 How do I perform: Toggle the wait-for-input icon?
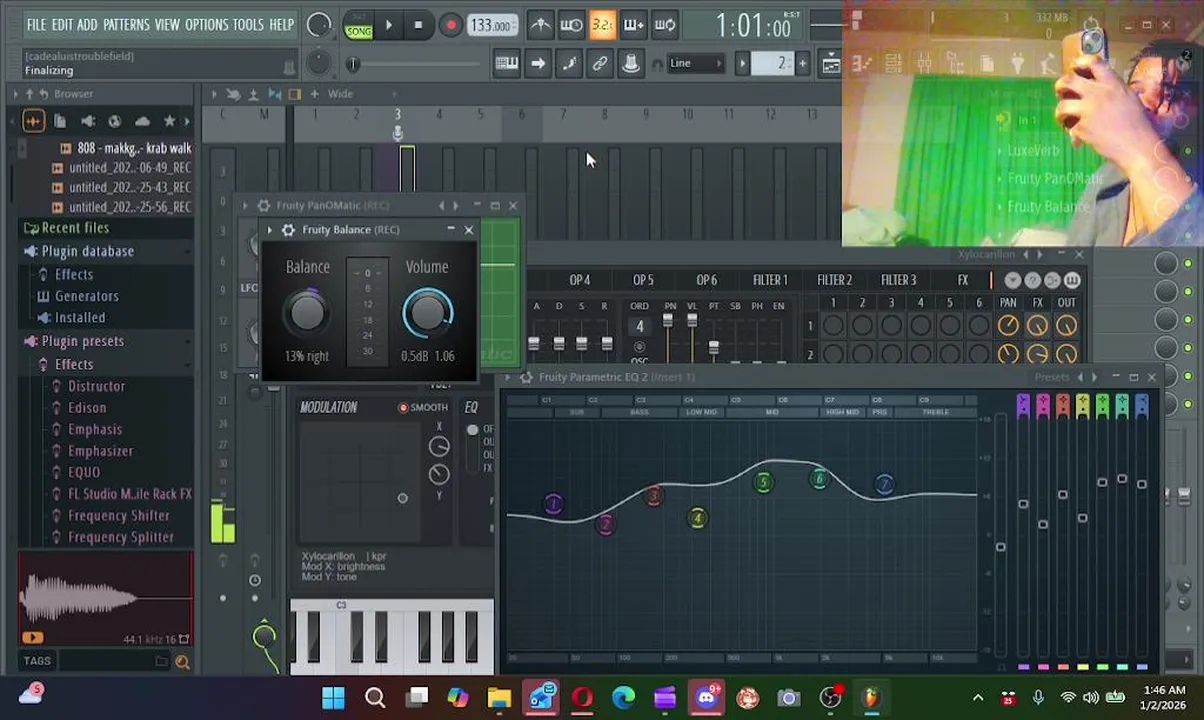(571, 25)
